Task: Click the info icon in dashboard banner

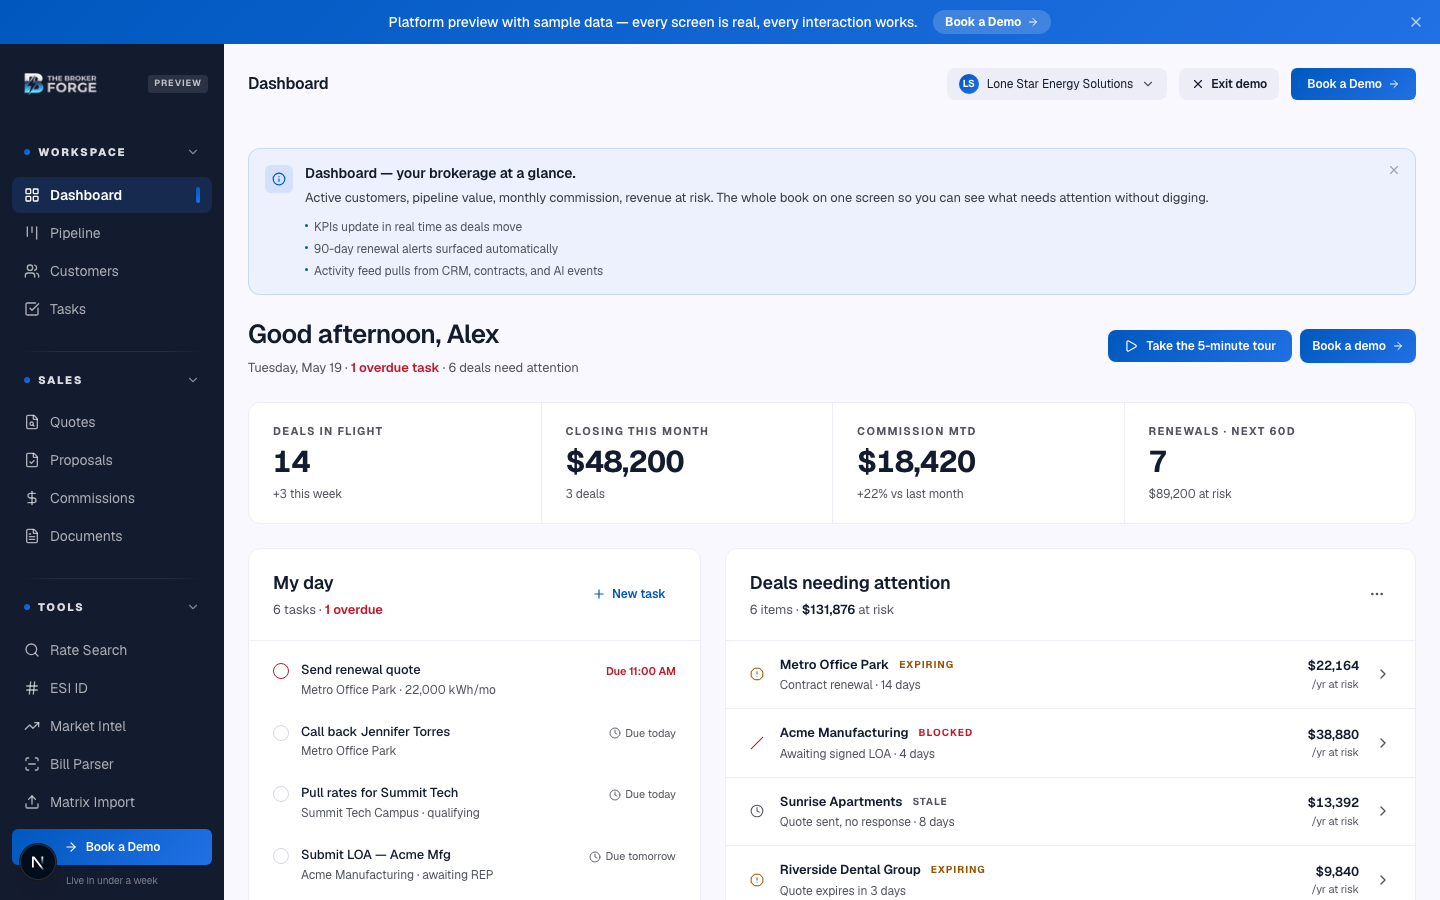Action: tap(279, 179)
